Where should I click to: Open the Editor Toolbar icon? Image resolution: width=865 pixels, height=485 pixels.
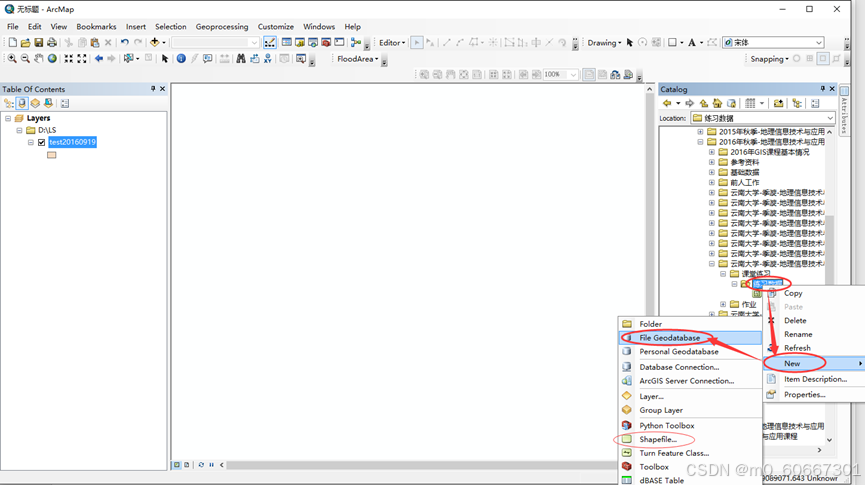(270, 42)
